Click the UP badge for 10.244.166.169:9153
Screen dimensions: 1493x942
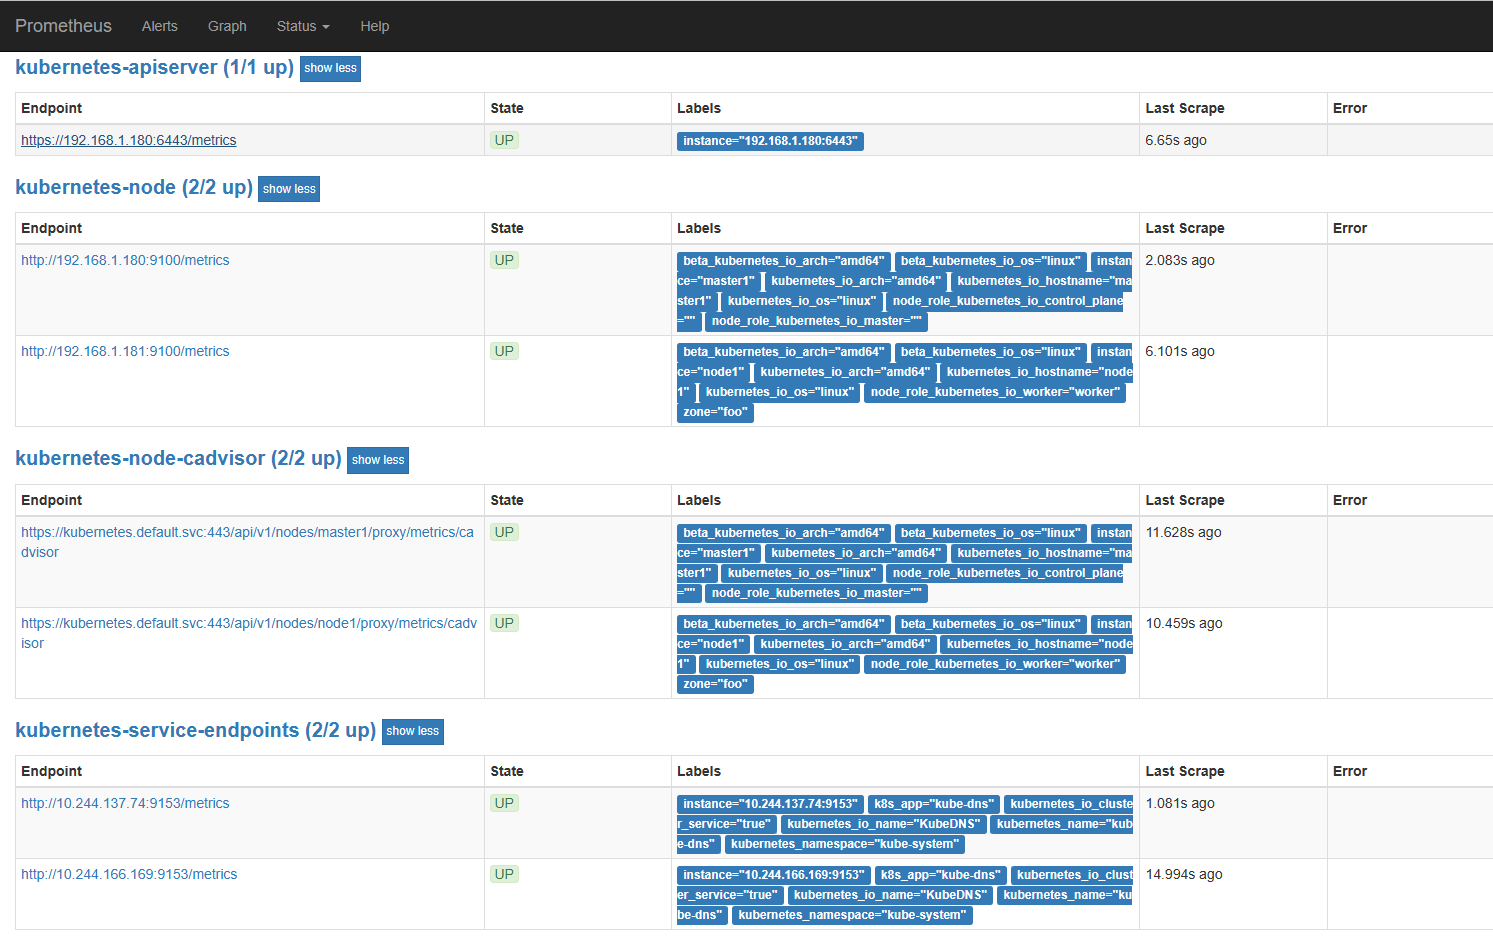point(504,874)
